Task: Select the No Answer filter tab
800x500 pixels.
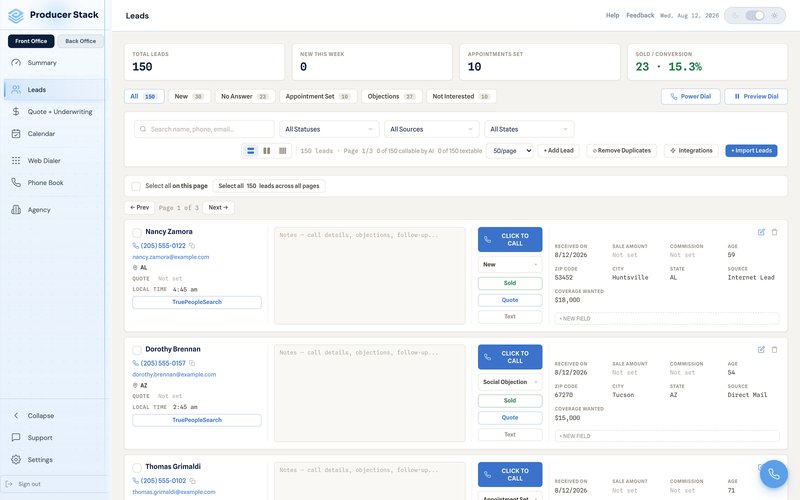Action: pos(244,96)
